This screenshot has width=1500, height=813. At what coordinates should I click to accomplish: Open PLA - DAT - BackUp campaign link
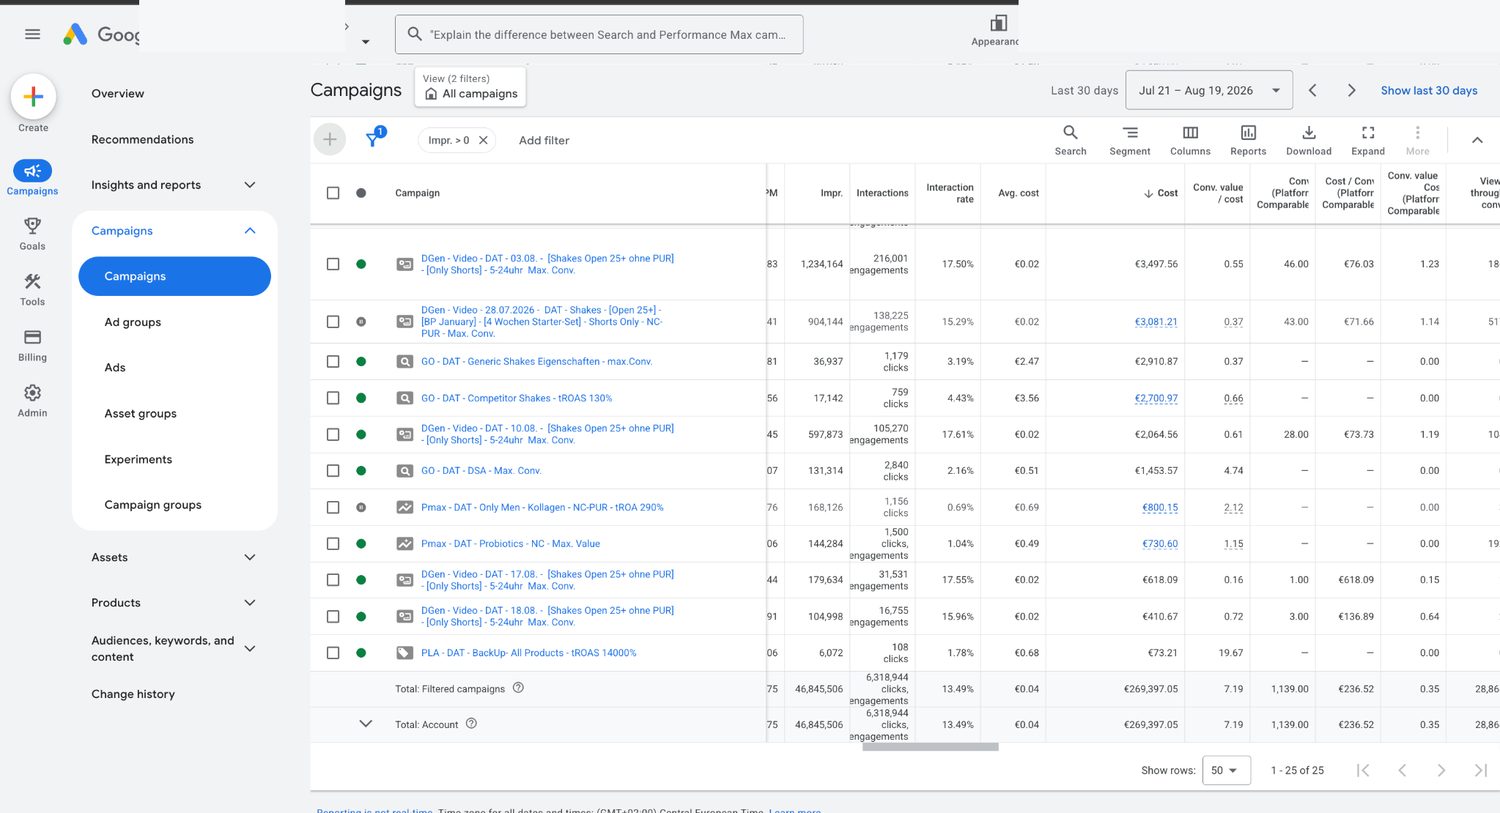(528, 652)
